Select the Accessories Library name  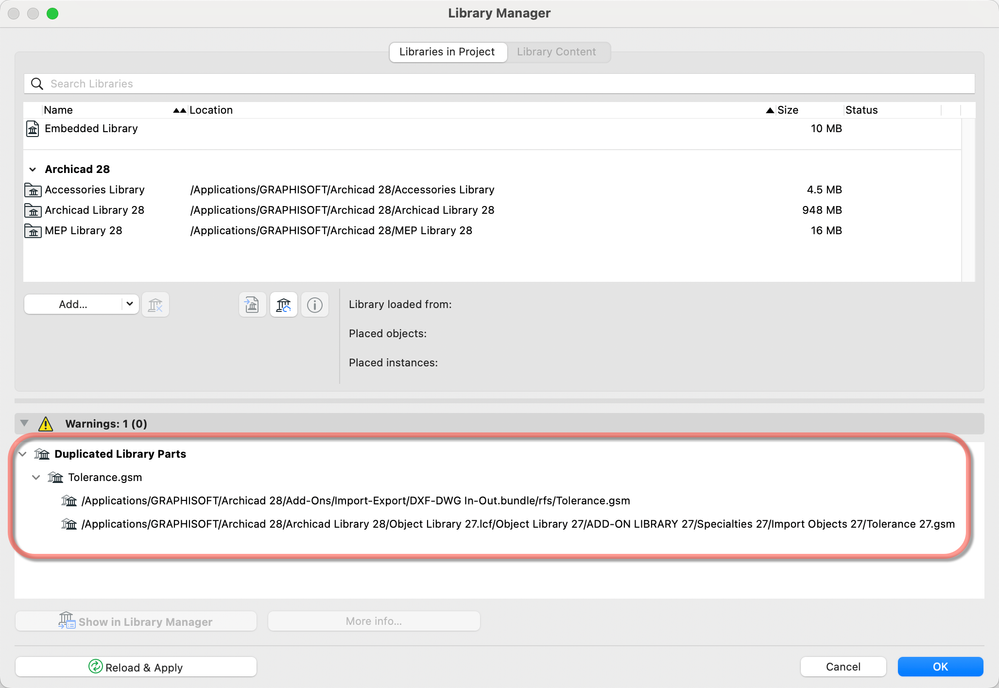[x=94, y=190]
